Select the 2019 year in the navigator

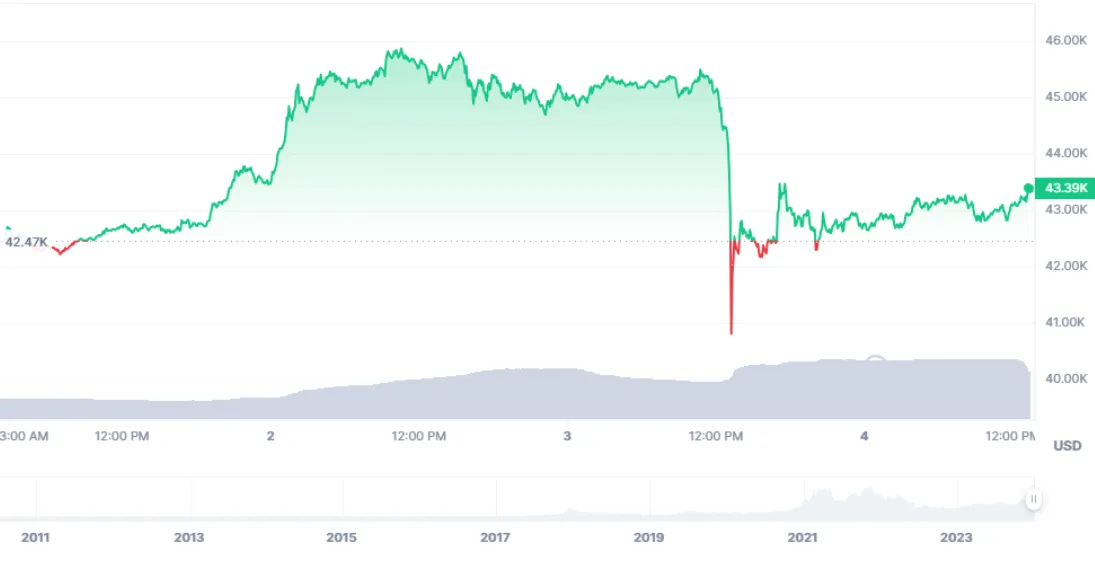point(649,537)
